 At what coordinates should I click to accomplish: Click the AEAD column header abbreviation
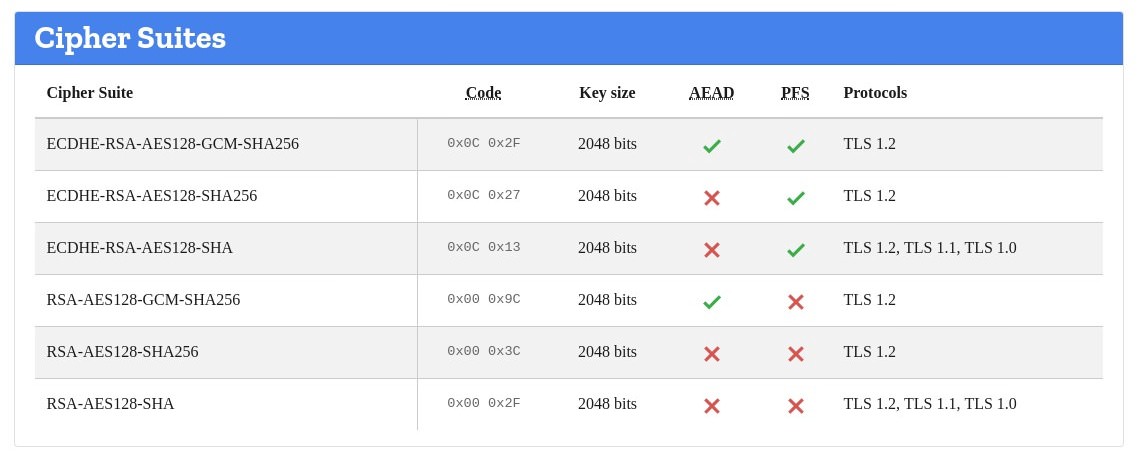tap(711, 93)
